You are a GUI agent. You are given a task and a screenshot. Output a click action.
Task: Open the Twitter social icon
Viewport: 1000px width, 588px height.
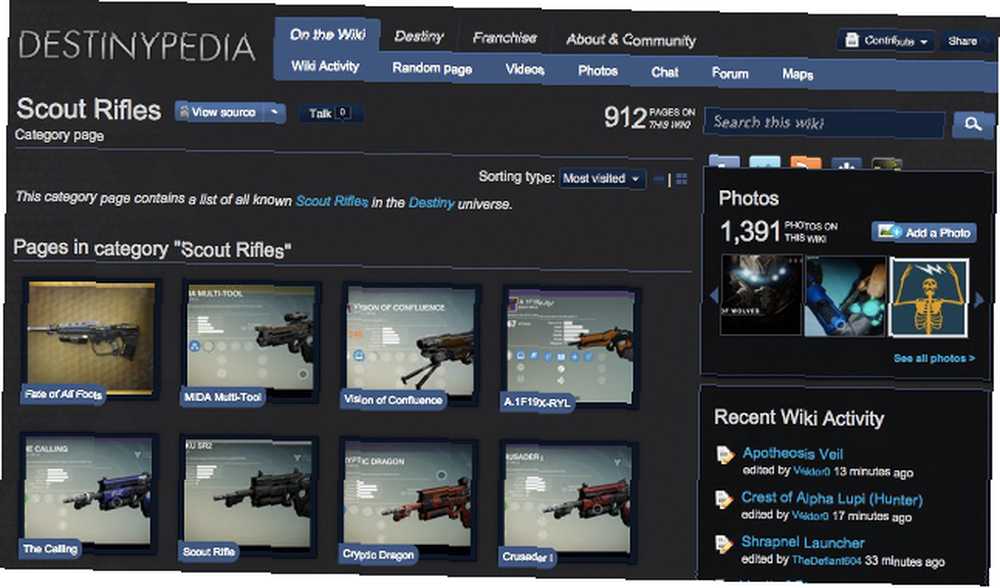(x=765, y=163)
